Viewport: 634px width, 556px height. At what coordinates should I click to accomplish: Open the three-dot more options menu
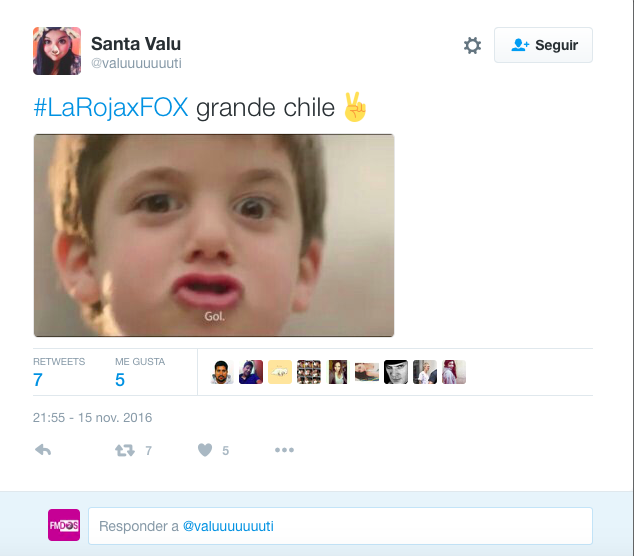(x=284, y=450)
